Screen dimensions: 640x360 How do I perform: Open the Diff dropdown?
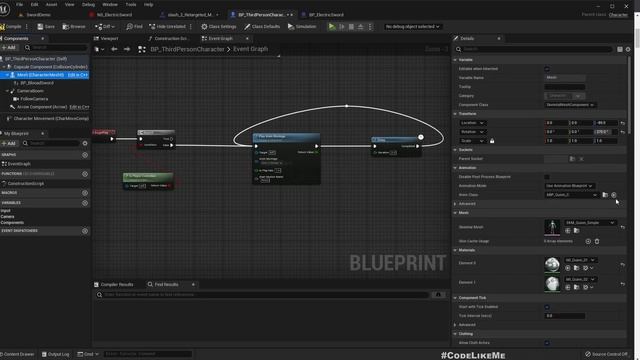105,27
